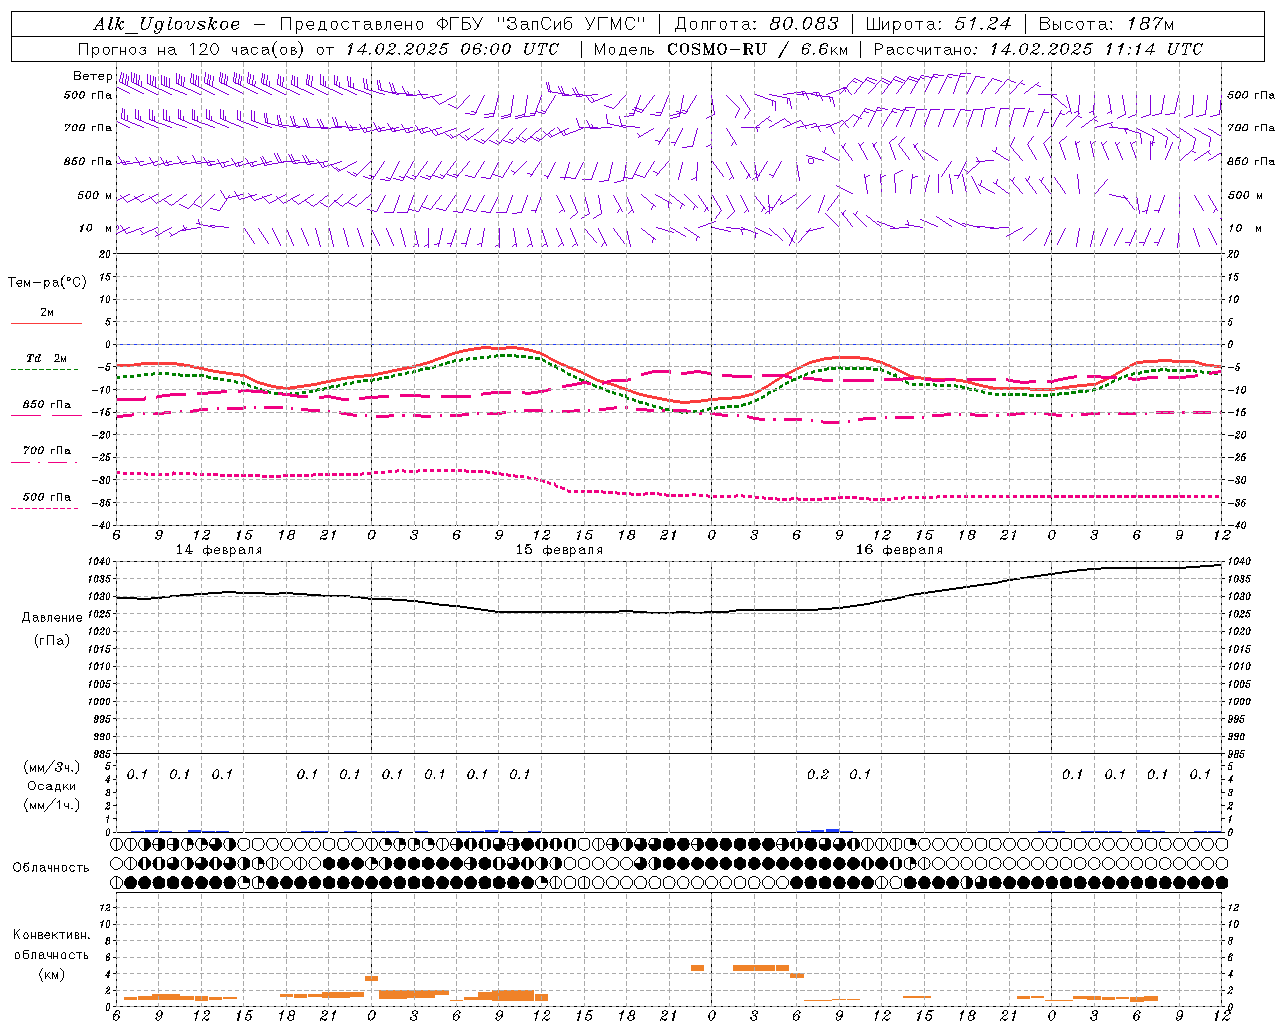Viewport: 1280px width, 1024px height.
Task: Click the elevation value Высота: 187м
Action: [1106, 24]
